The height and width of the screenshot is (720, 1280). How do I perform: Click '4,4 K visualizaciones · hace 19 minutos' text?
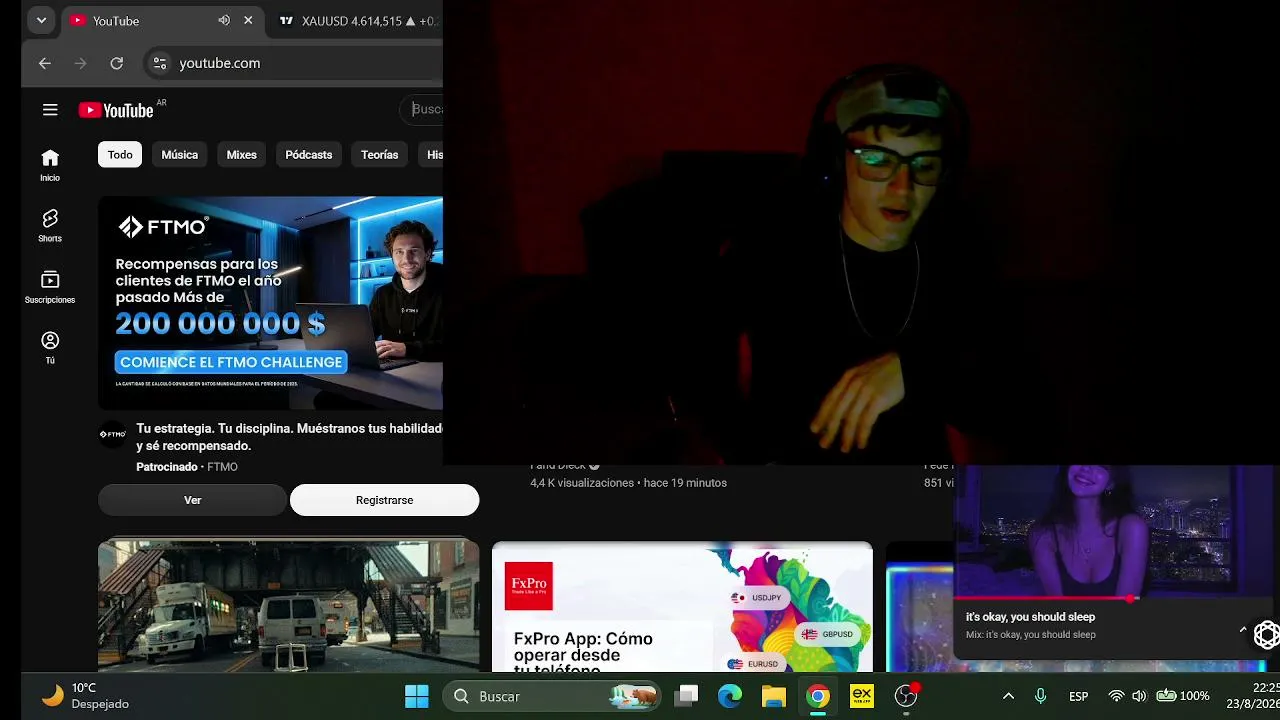[x=628, y=483]
